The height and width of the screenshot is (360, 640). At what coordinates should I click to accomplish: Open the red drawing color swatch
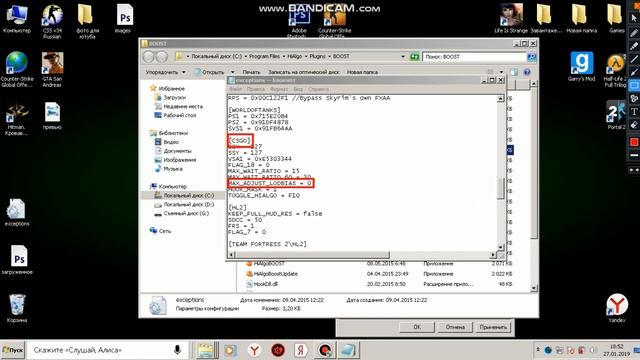634,142
